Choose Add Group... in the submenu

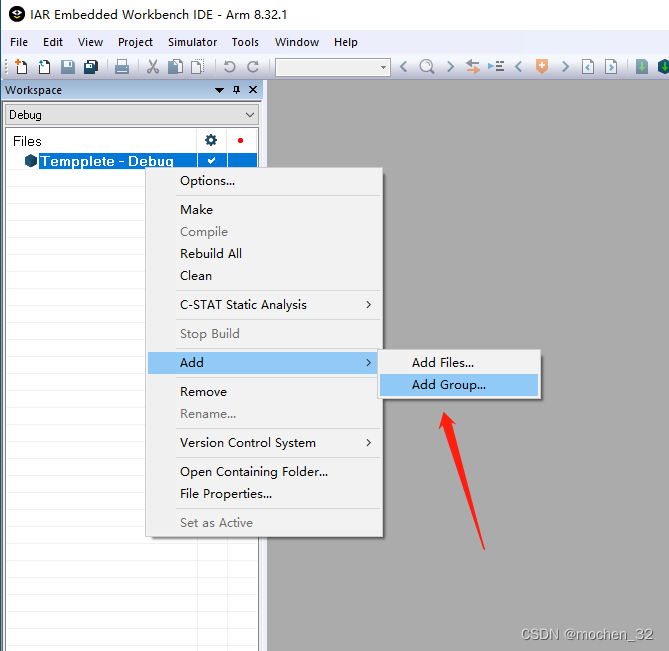(x=459, y=385)
